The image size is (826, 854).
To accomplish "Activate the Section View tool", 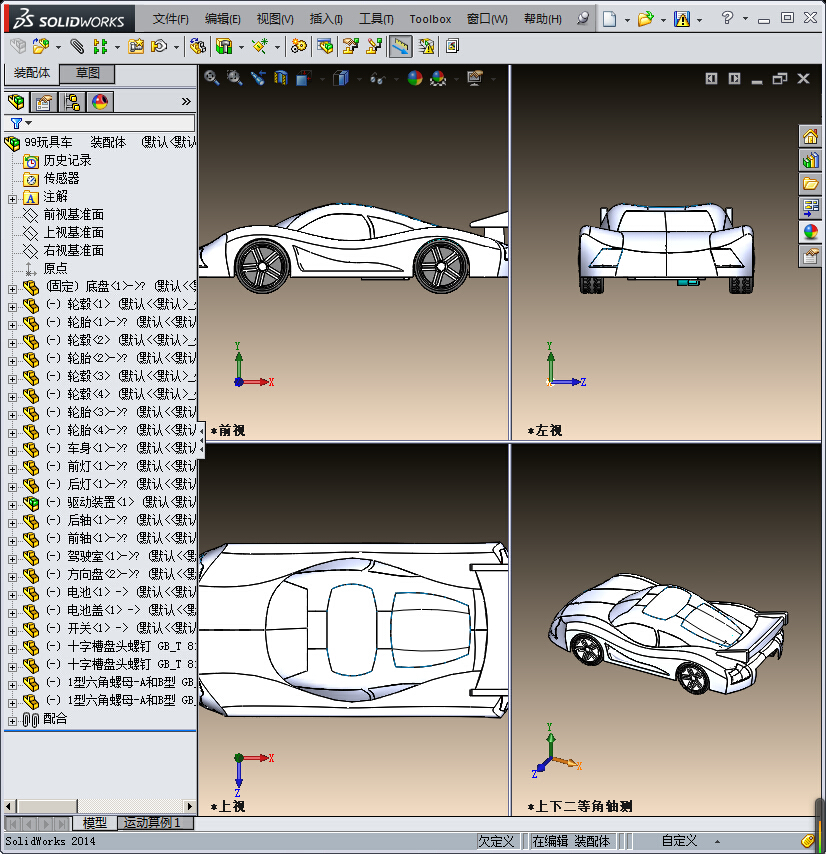I will tap(280, 78).
